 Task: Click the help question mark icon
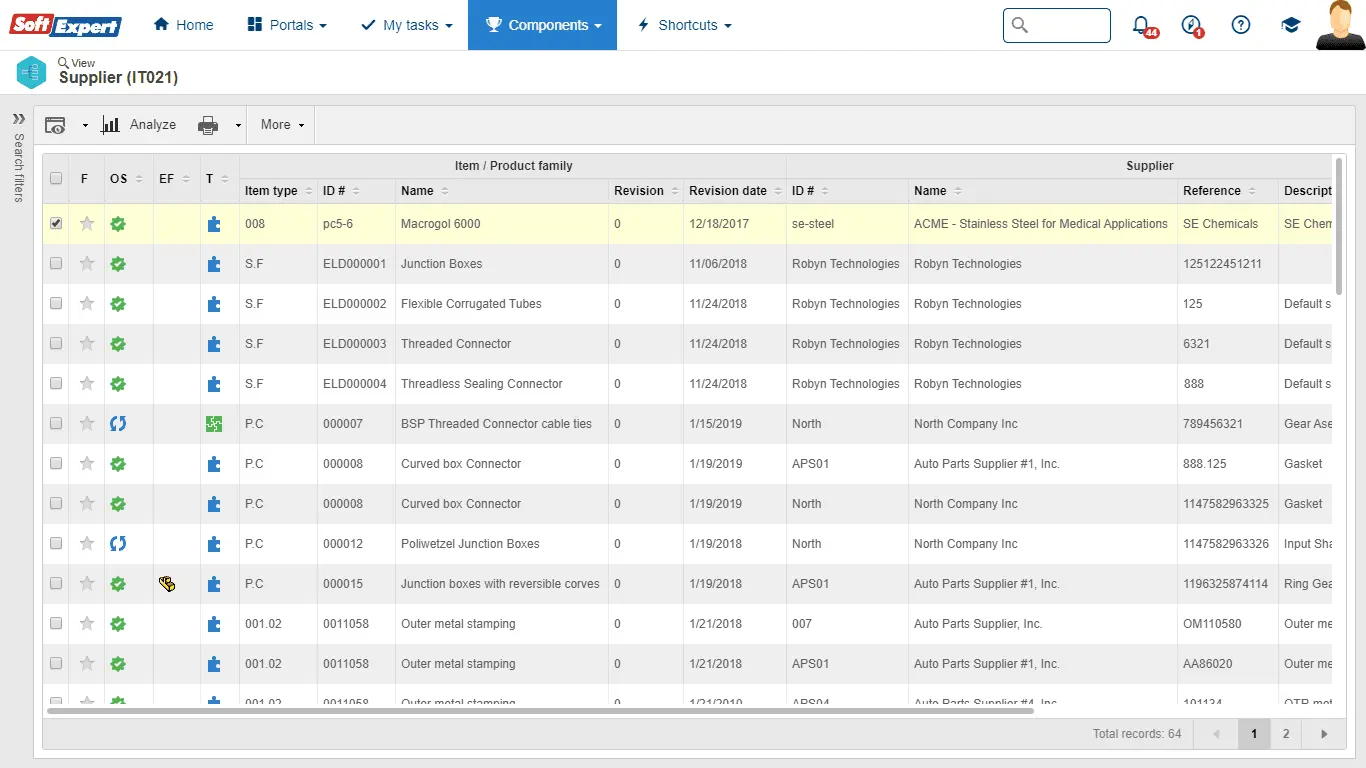(x=1241, y=25)
